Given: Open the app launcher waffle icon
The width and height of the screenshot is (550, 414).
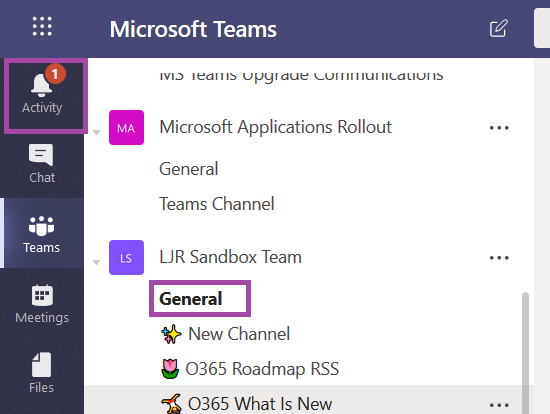Looking at the screenshot, I should [42, 26].
